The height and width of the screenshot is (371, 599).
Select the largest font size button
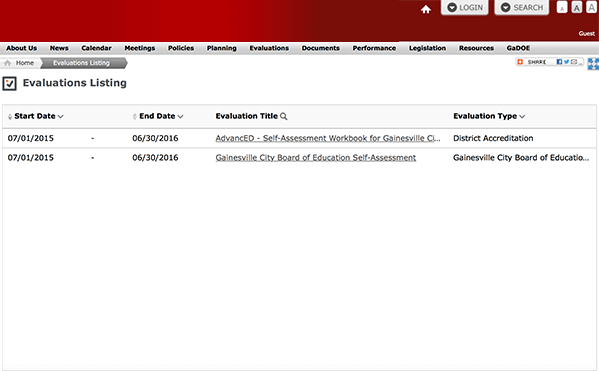coord(591,7)
